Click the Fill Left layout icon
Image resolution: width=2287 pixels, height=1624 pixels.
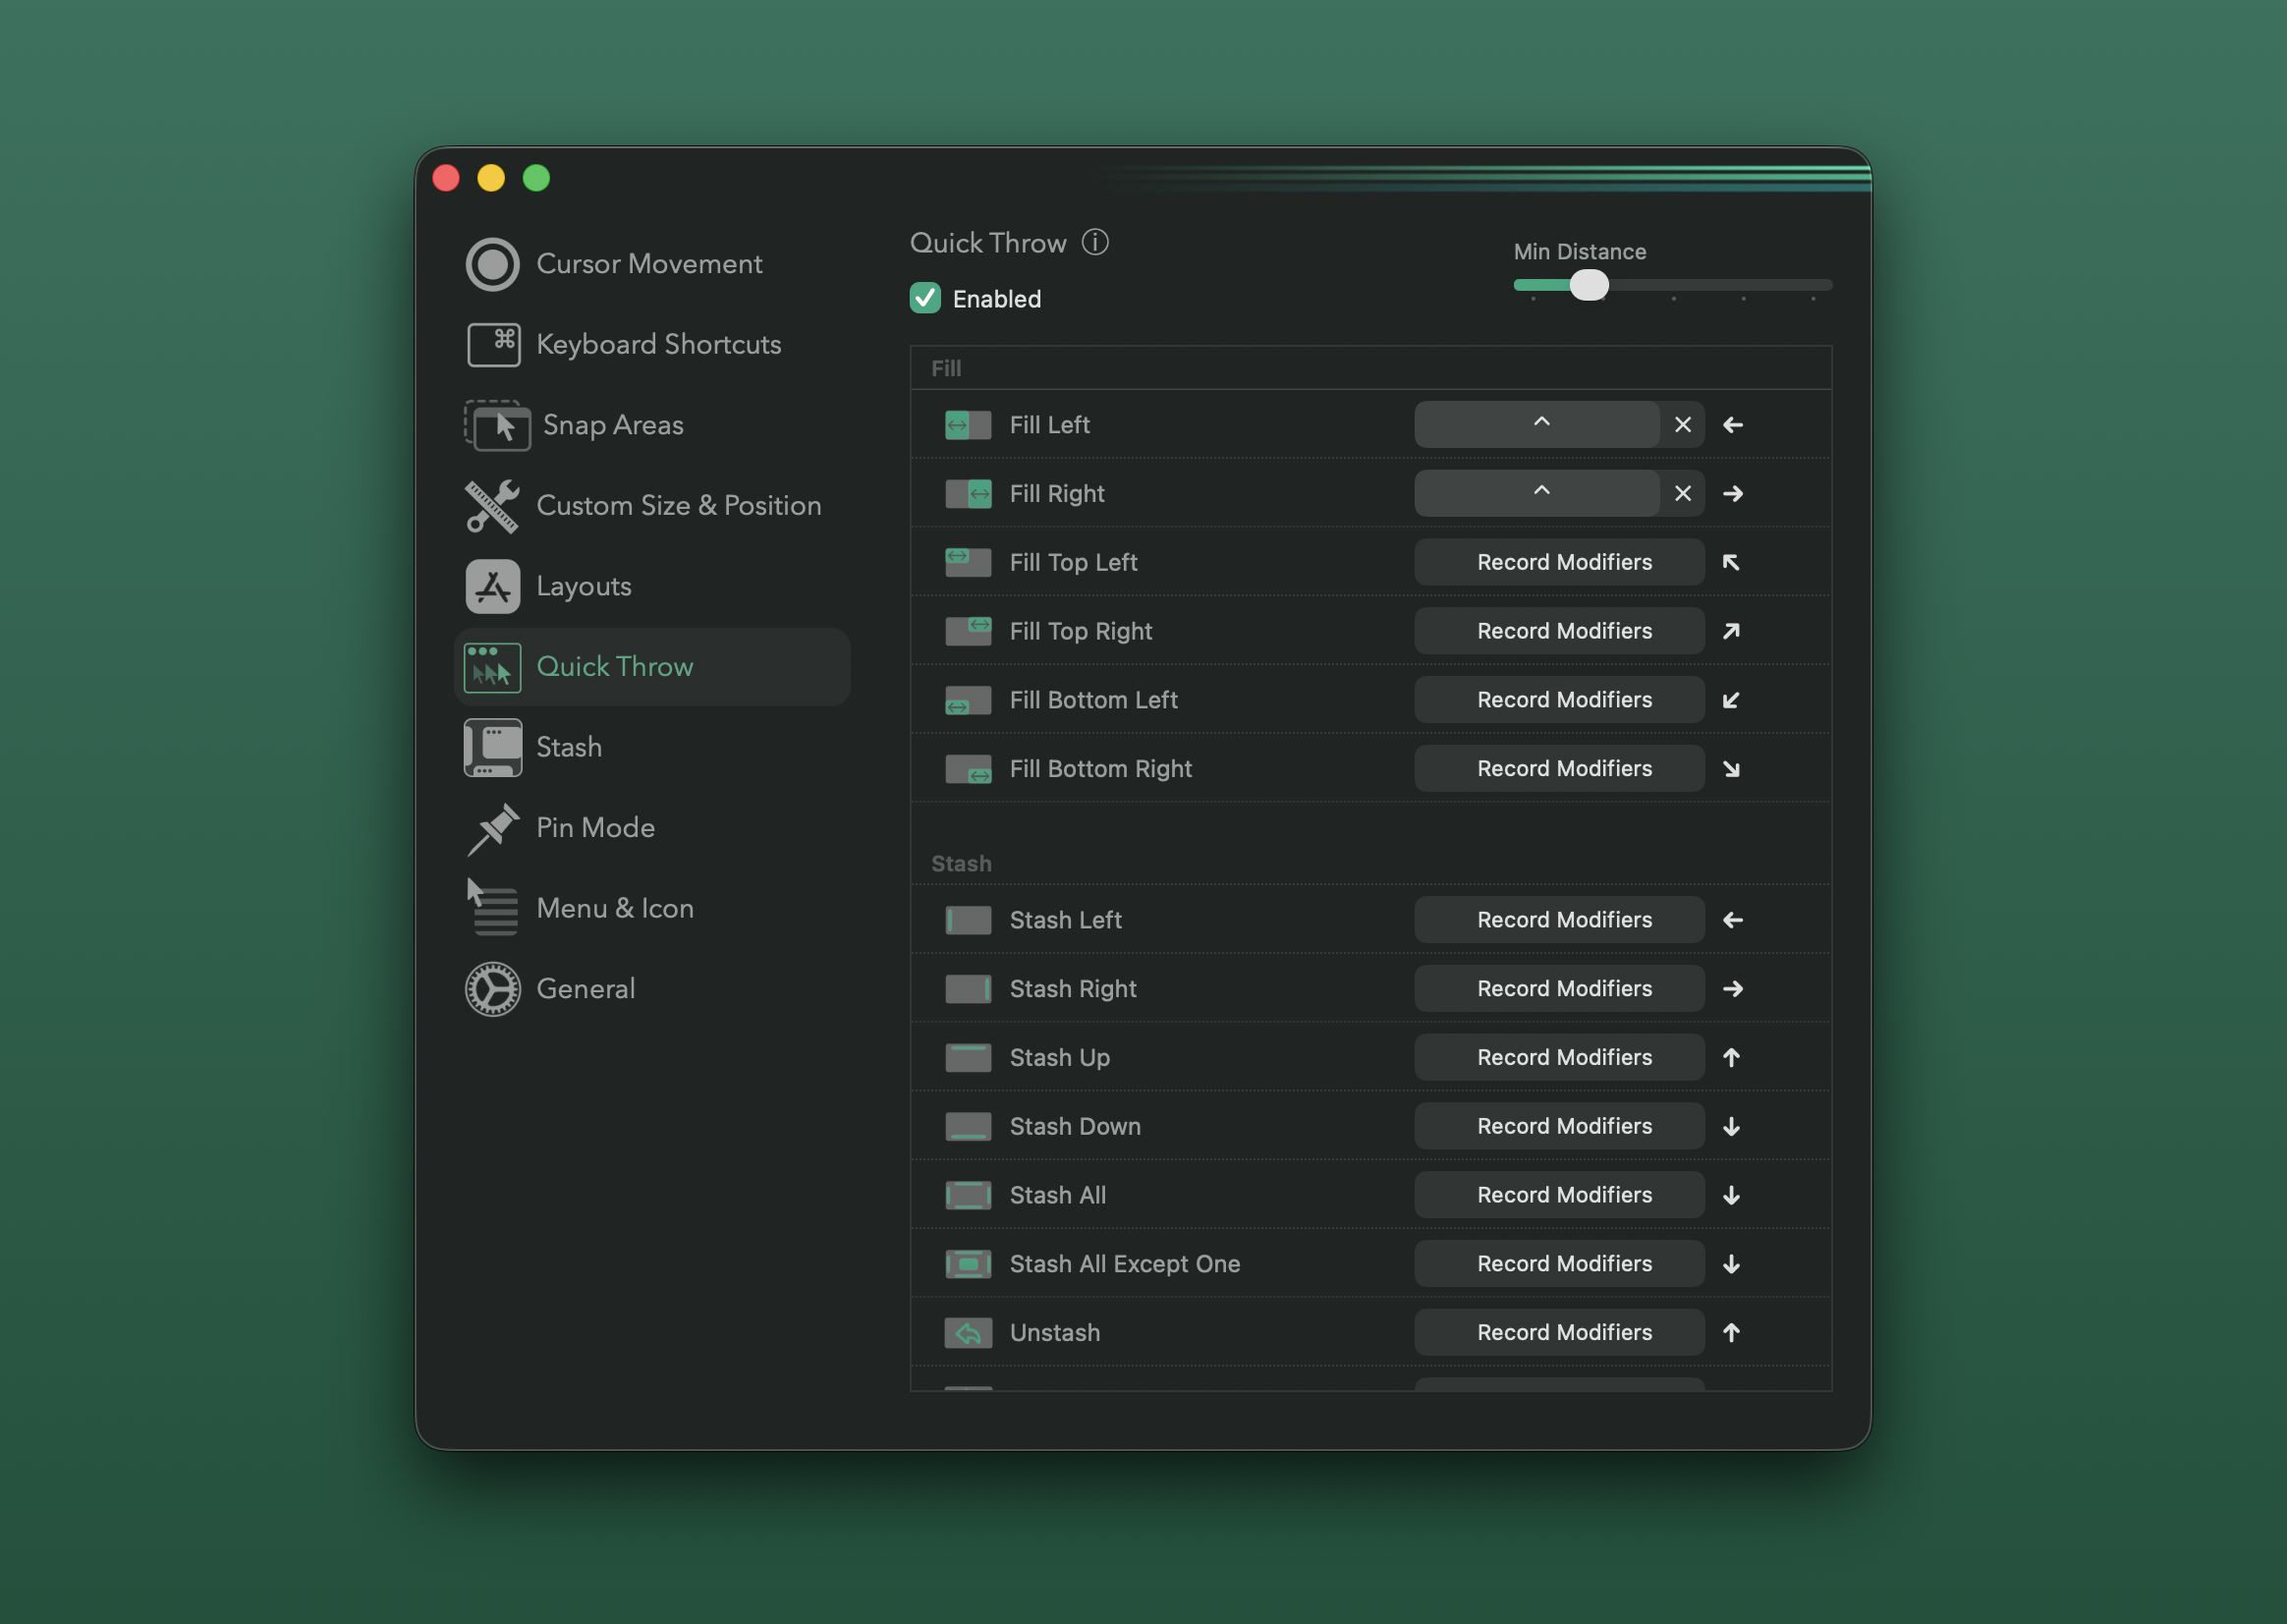pos(968,425)
